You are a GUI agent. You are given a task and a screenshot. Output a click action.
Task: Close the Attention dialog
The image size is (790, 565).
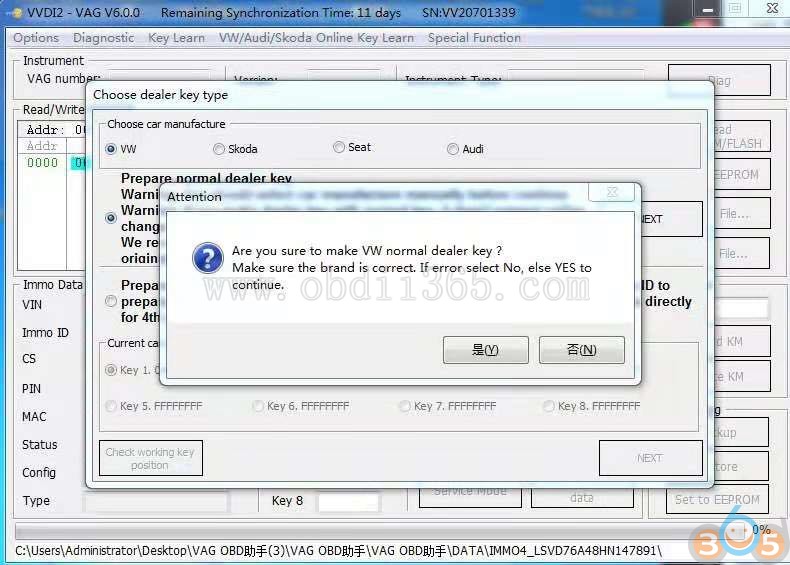612,192
